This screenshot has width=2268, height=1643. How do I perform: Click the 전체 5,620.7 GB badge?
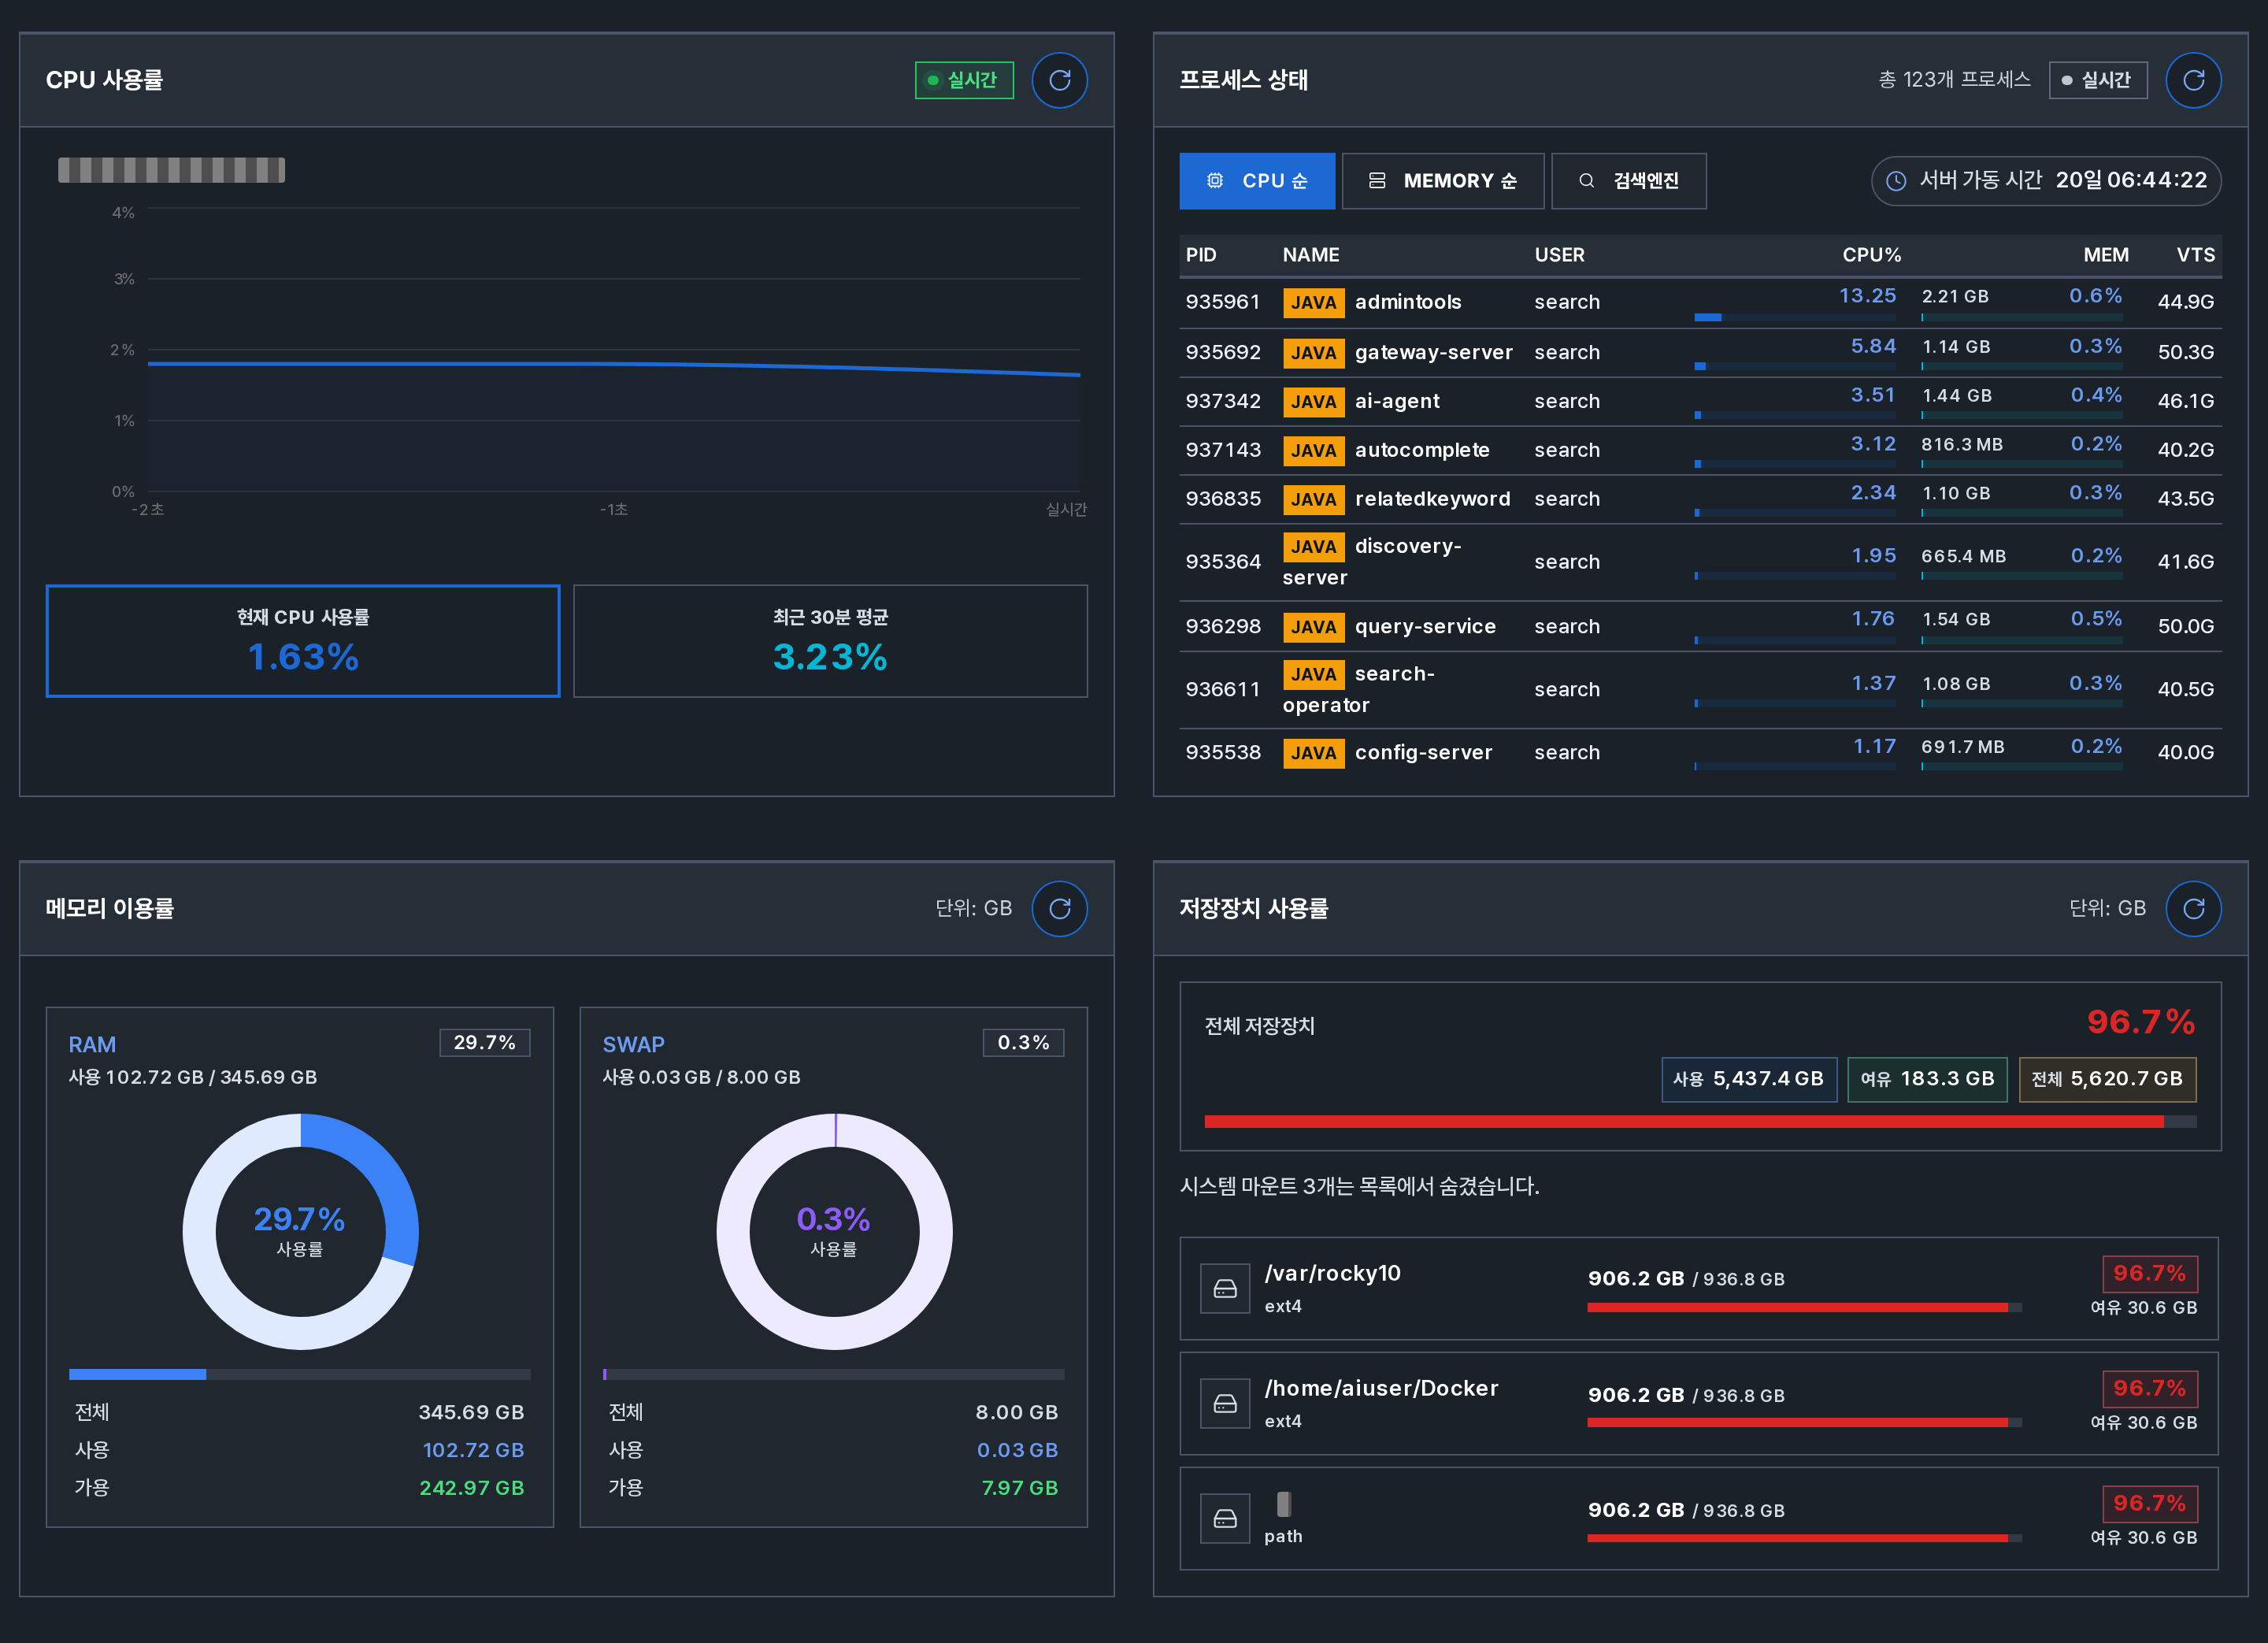click(x=2107, y=1079)
